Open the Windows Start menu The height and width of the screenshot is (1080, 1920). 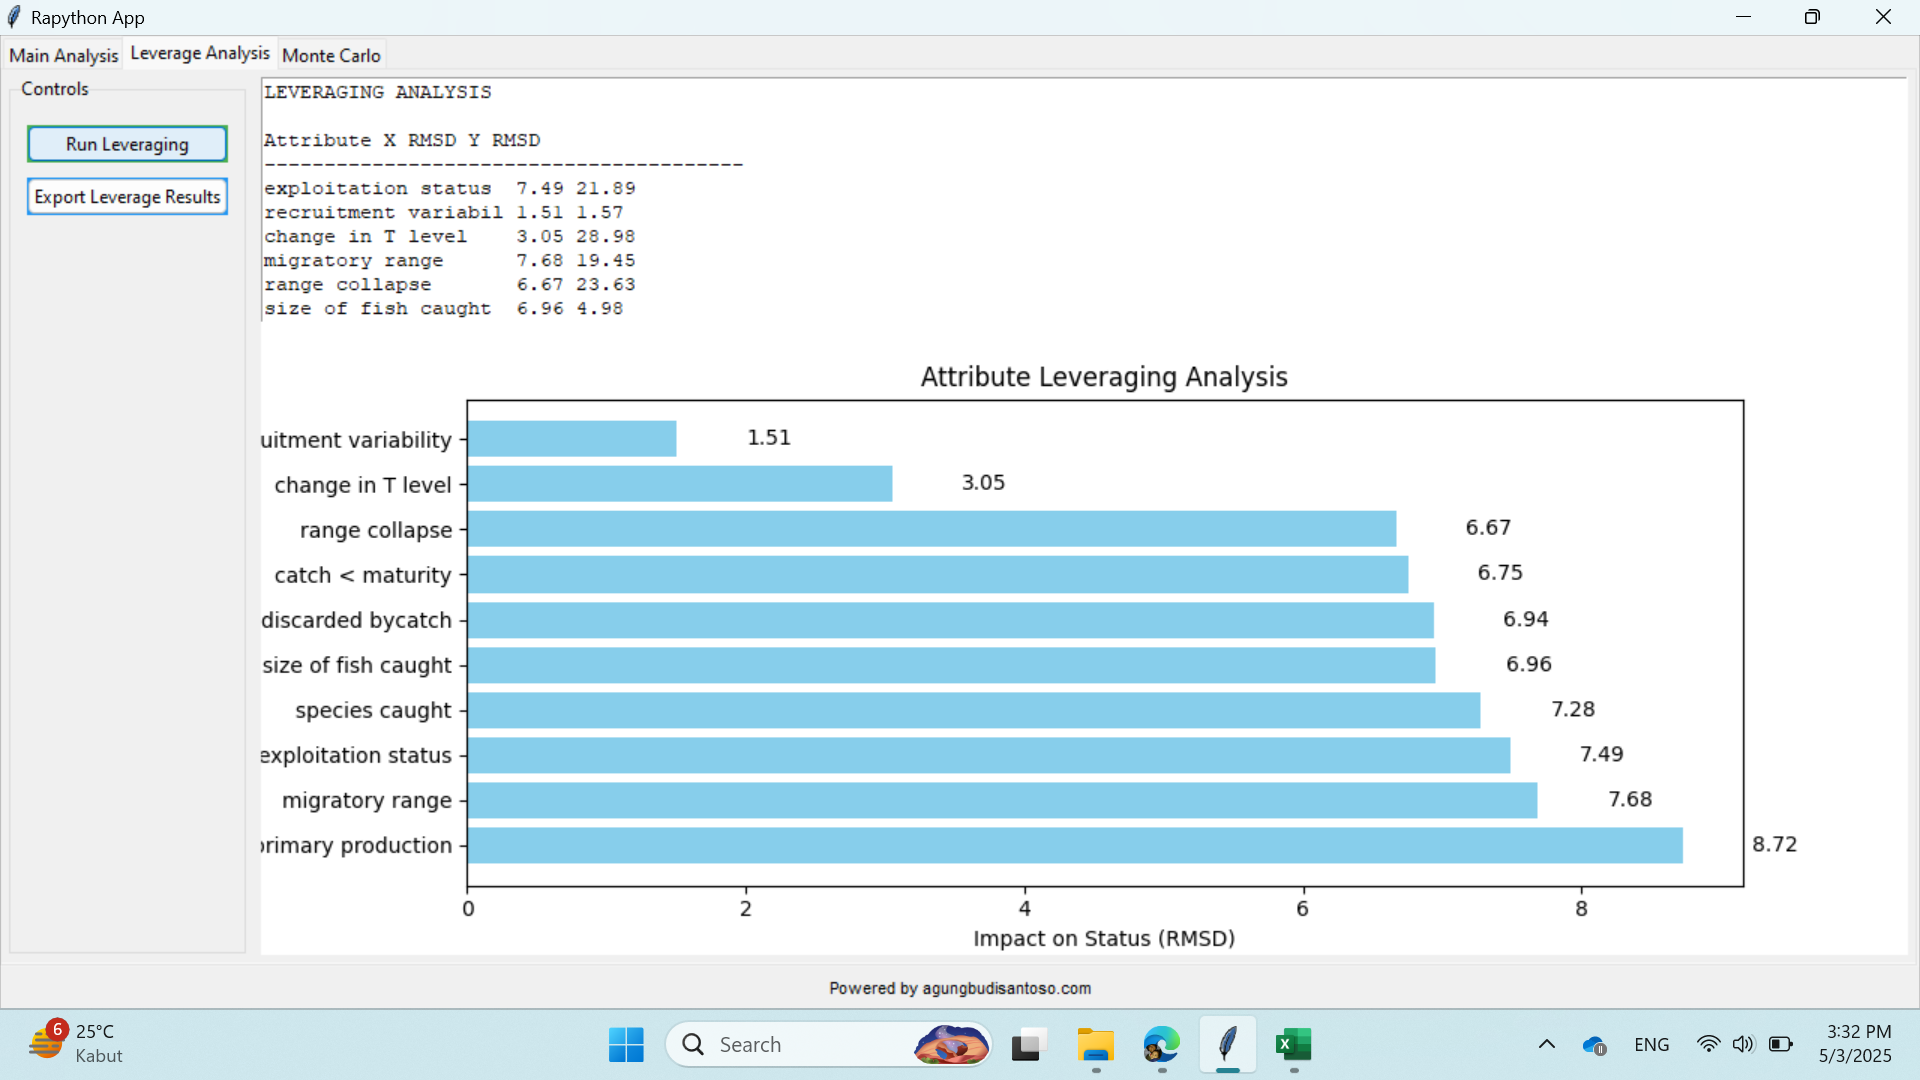click(626, 1045)
